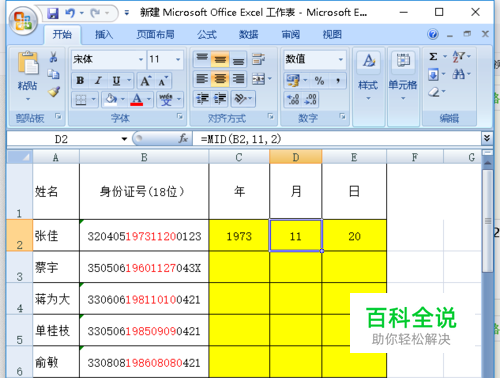Screen dimensions: 500x378
Task: Click the insert function fx button
Action: 183,138
